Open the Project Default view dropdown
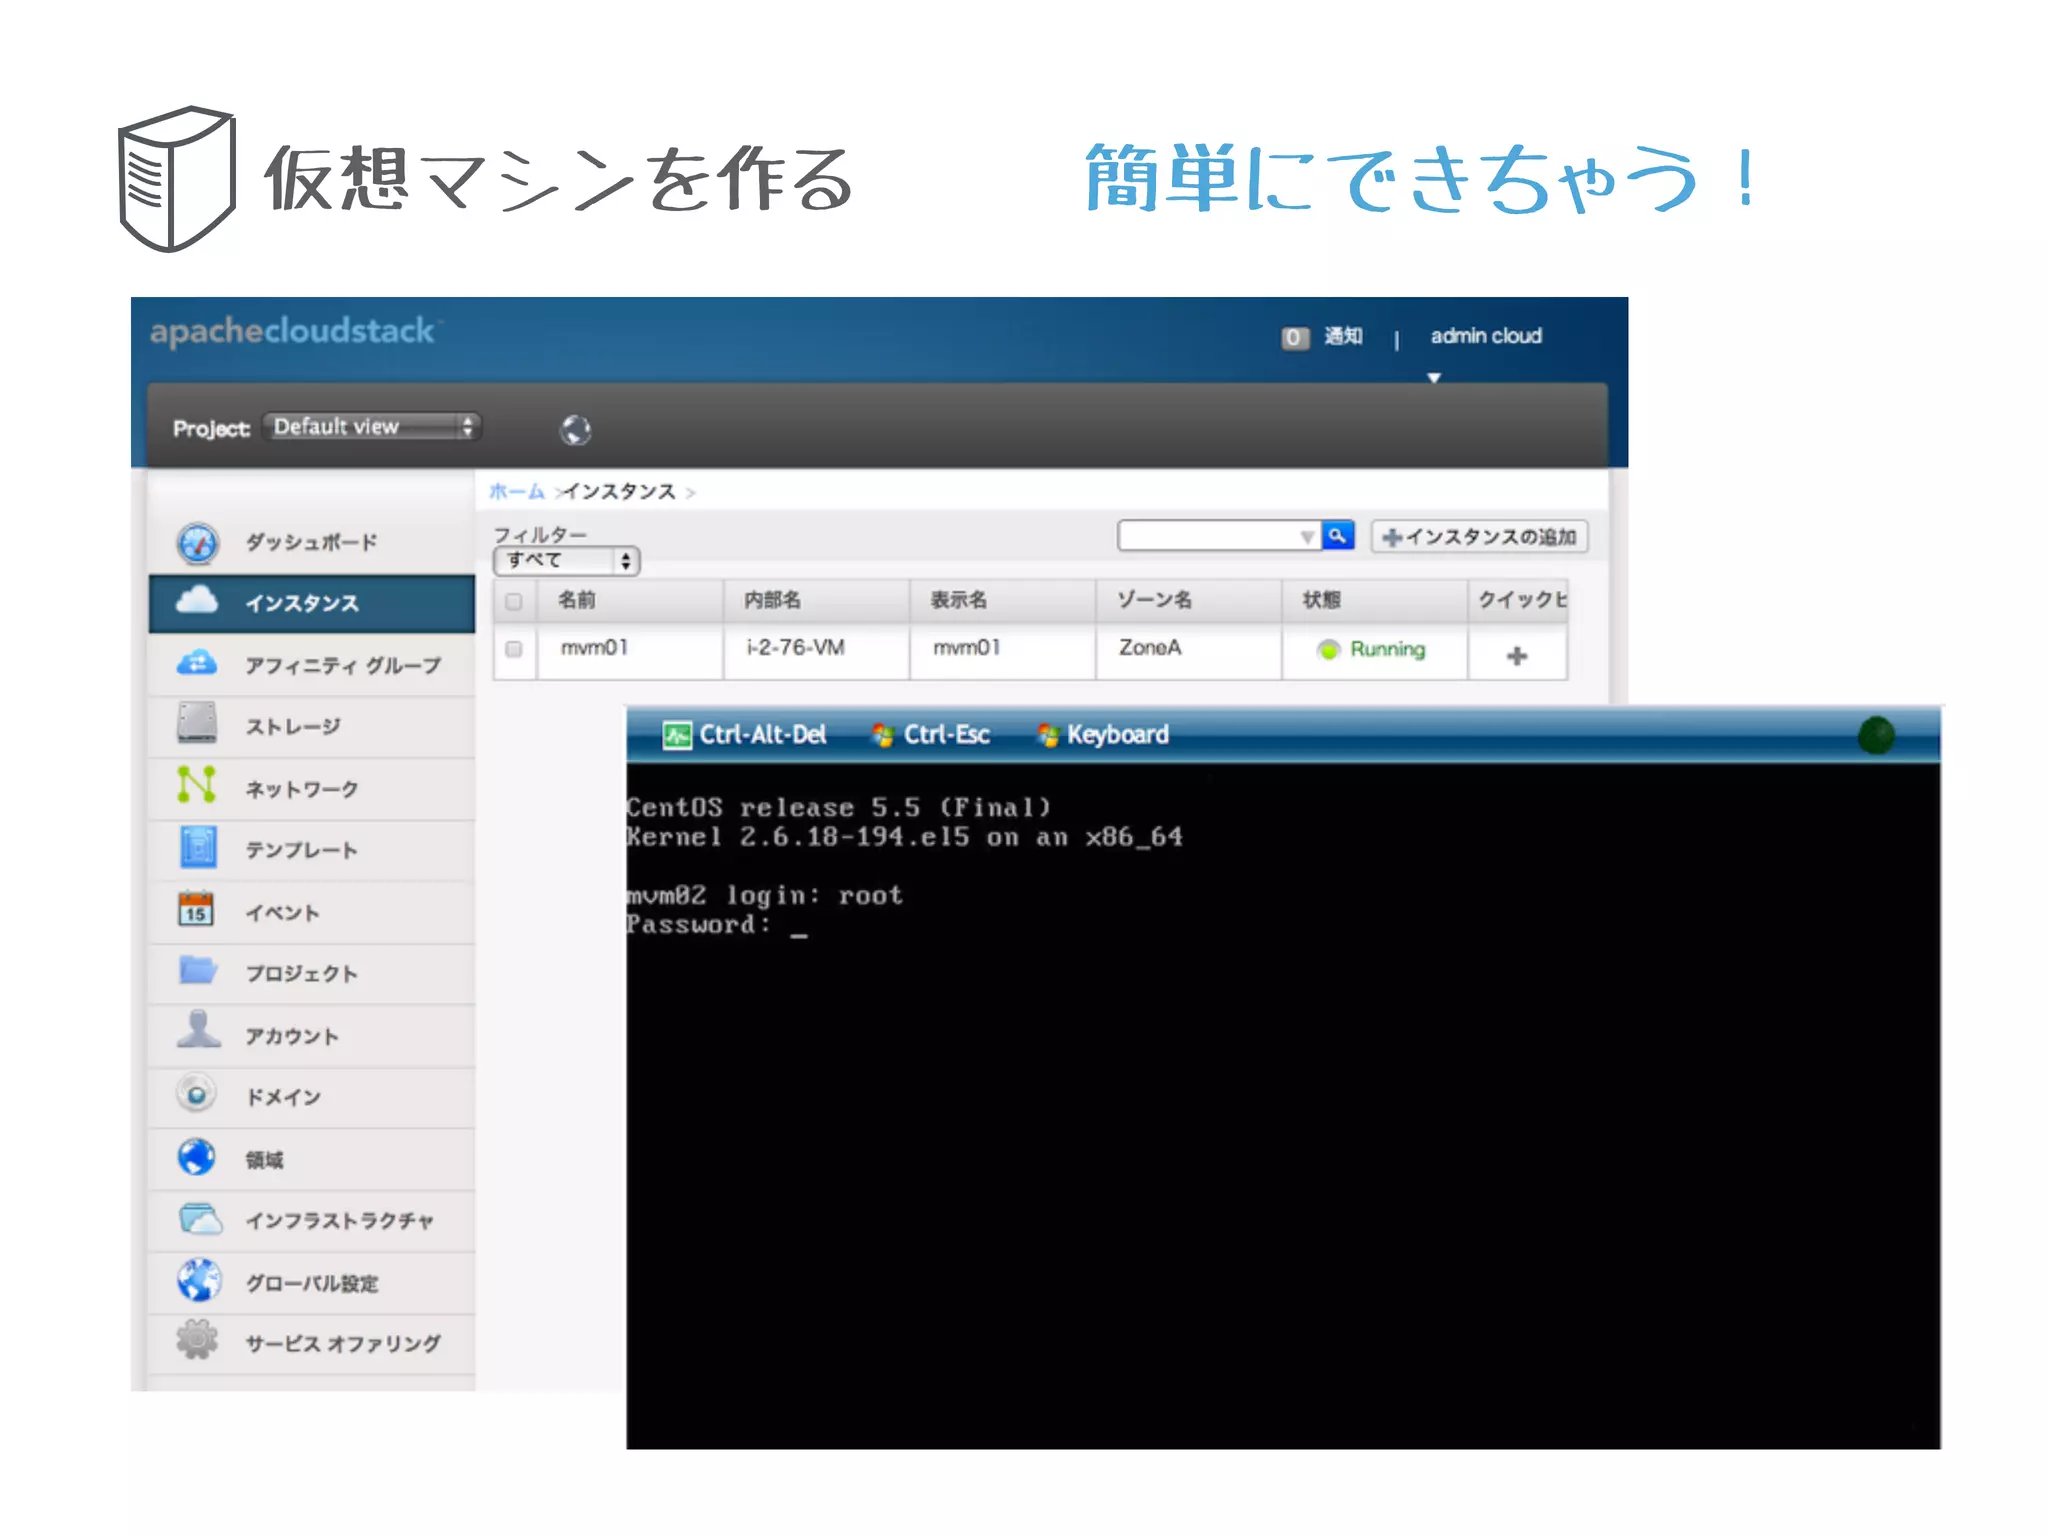This screenshot has width=2048, height=1536. pos(371,427)
